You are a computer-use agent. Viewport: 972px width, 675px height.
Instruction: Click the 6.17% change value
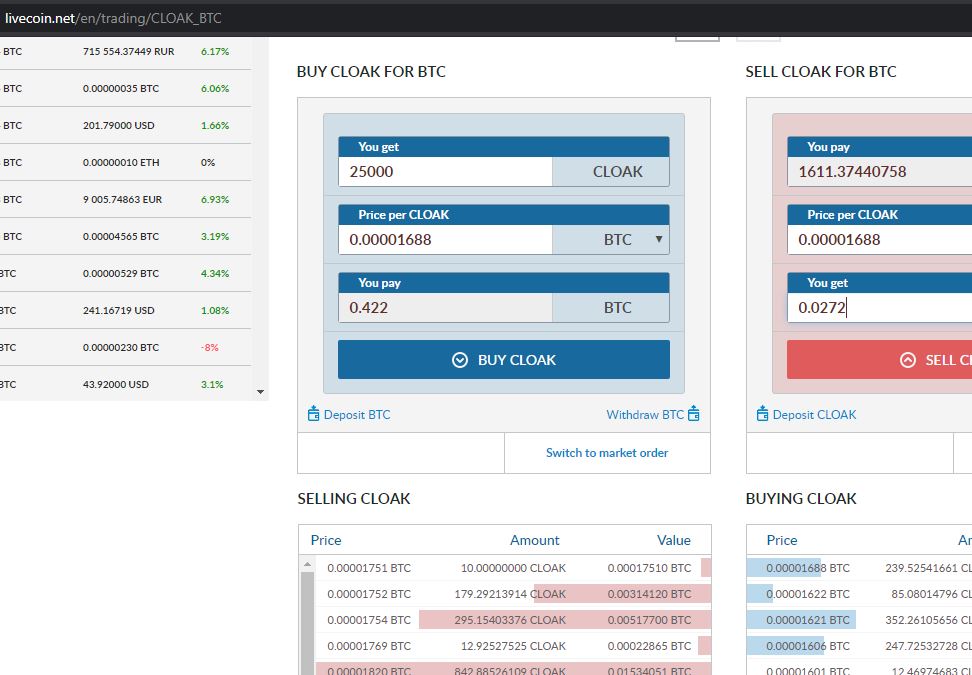pos(214,51)
